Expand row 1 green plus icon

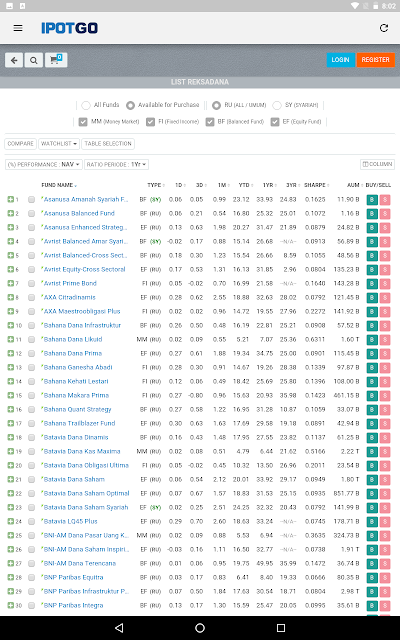[x=11, y=200]
